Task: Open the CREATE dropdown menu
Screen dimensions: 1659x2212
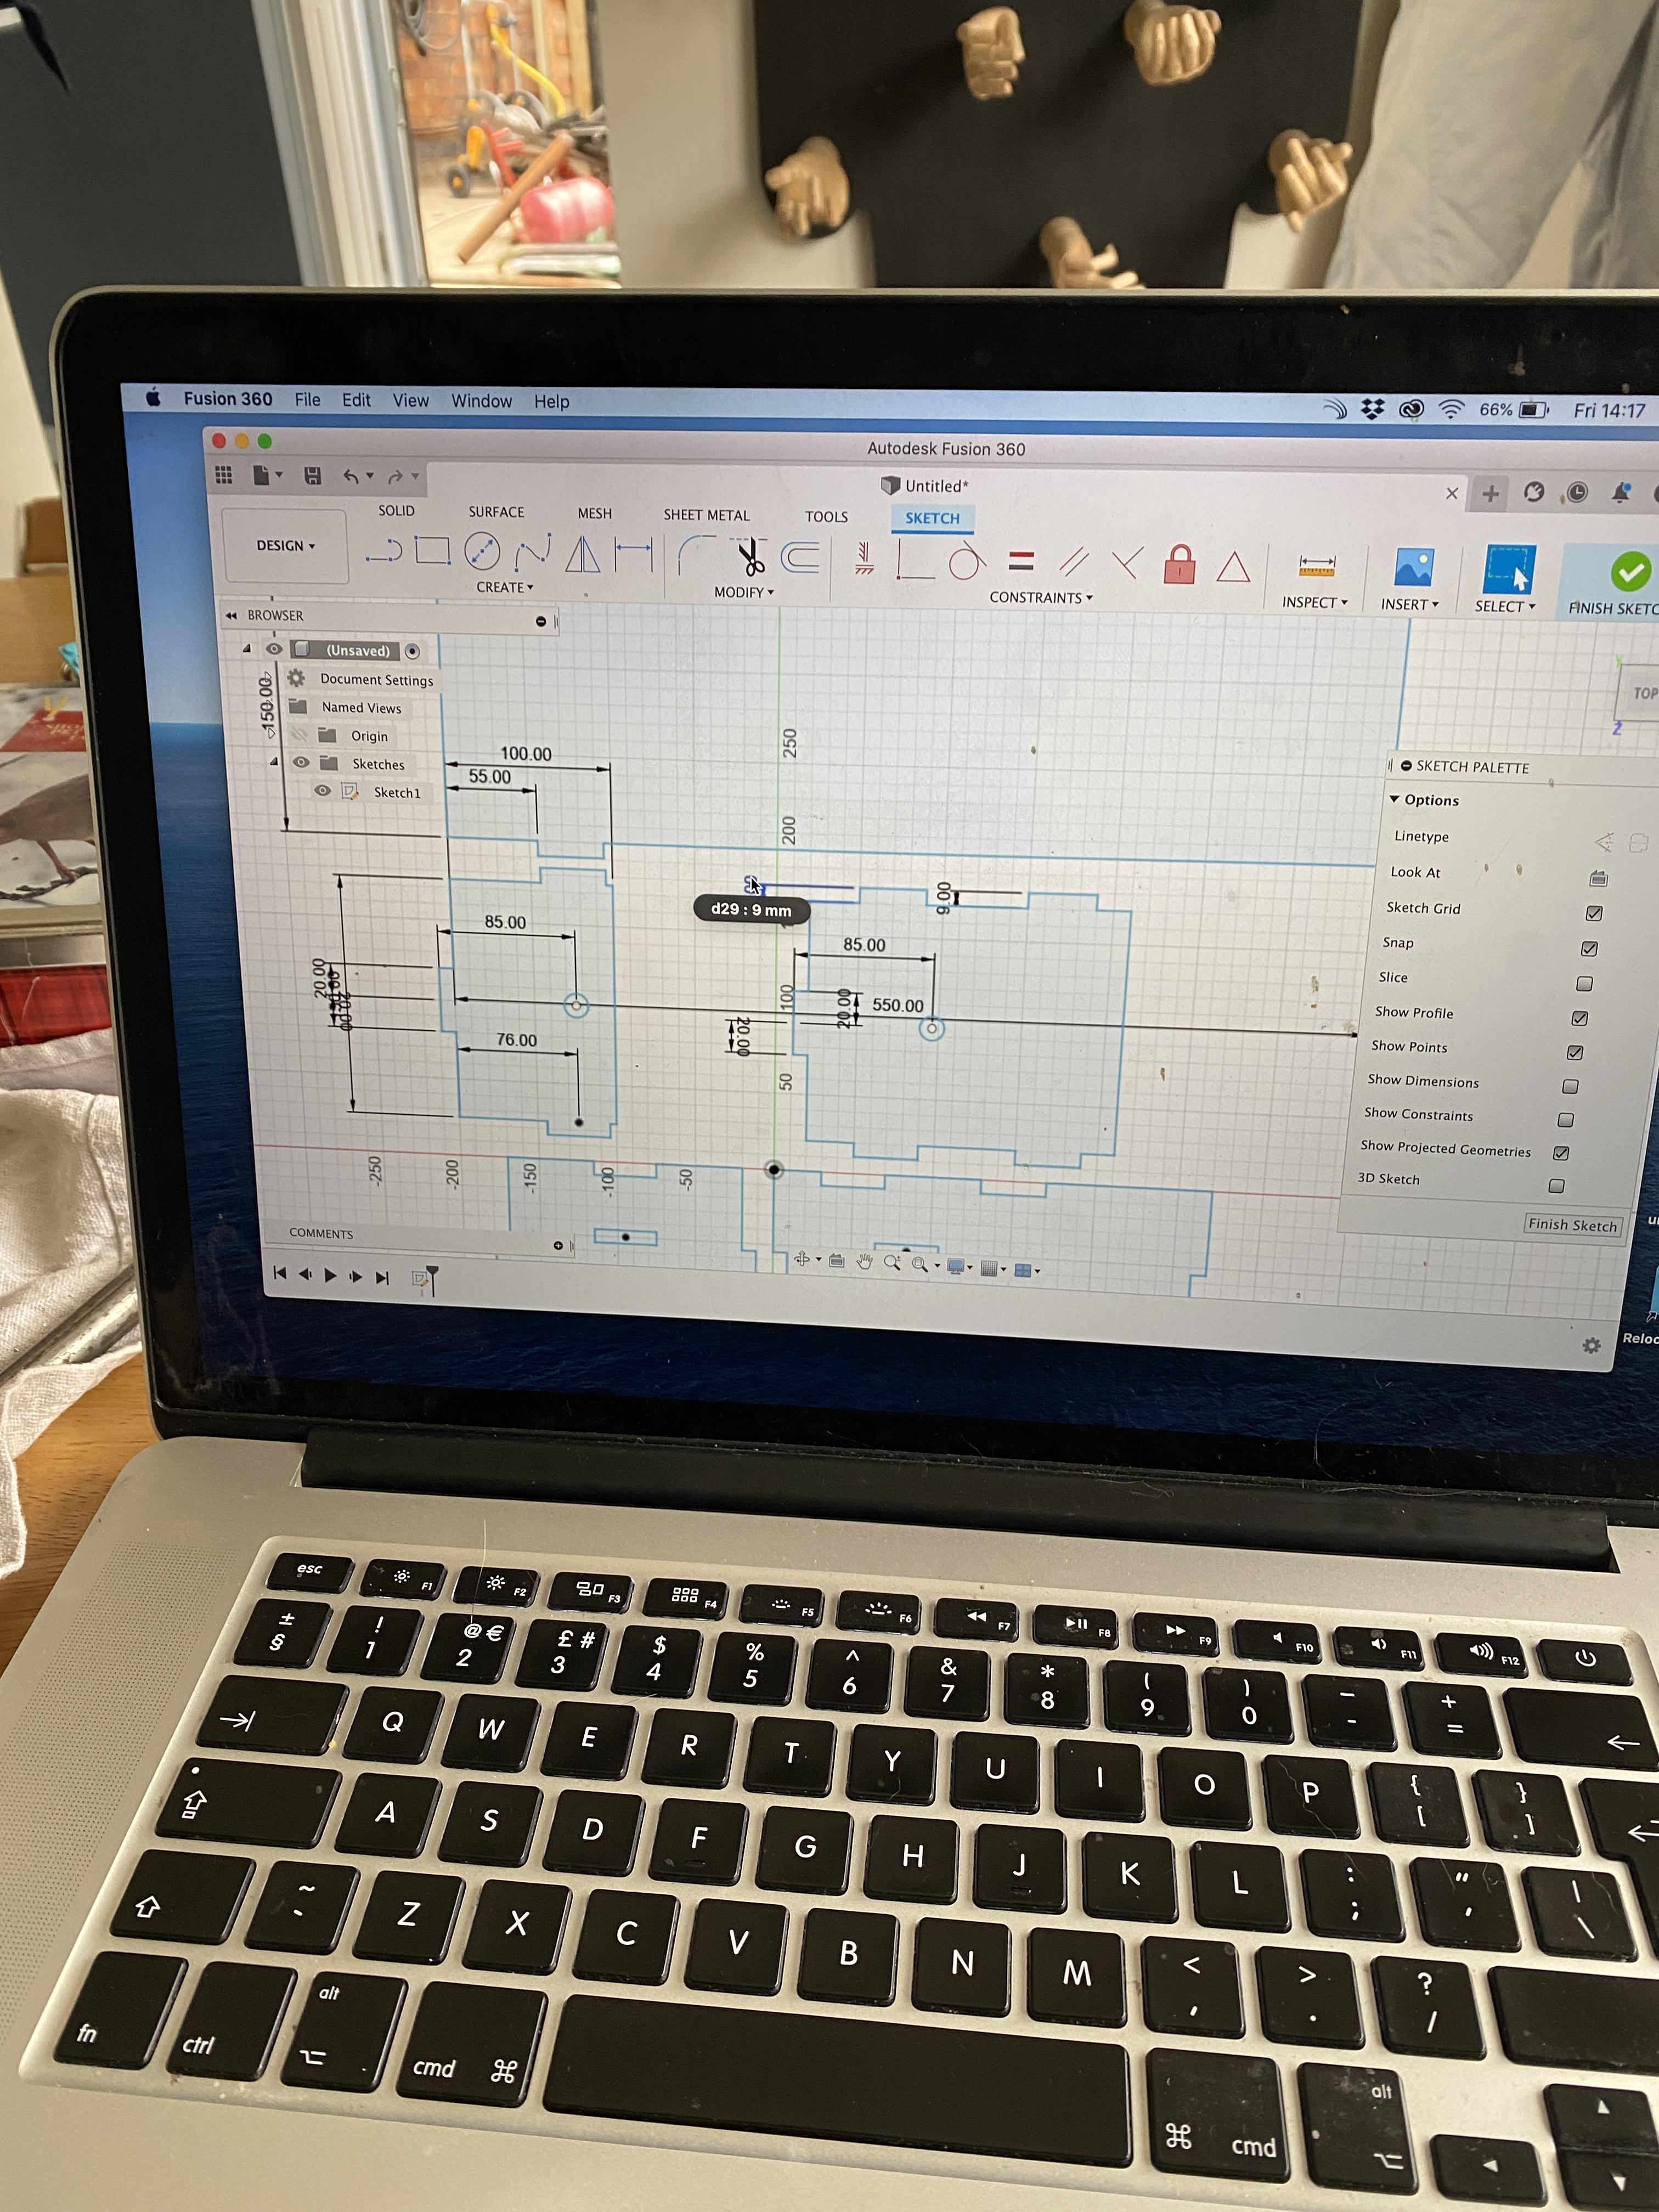Action: point(505,587)
